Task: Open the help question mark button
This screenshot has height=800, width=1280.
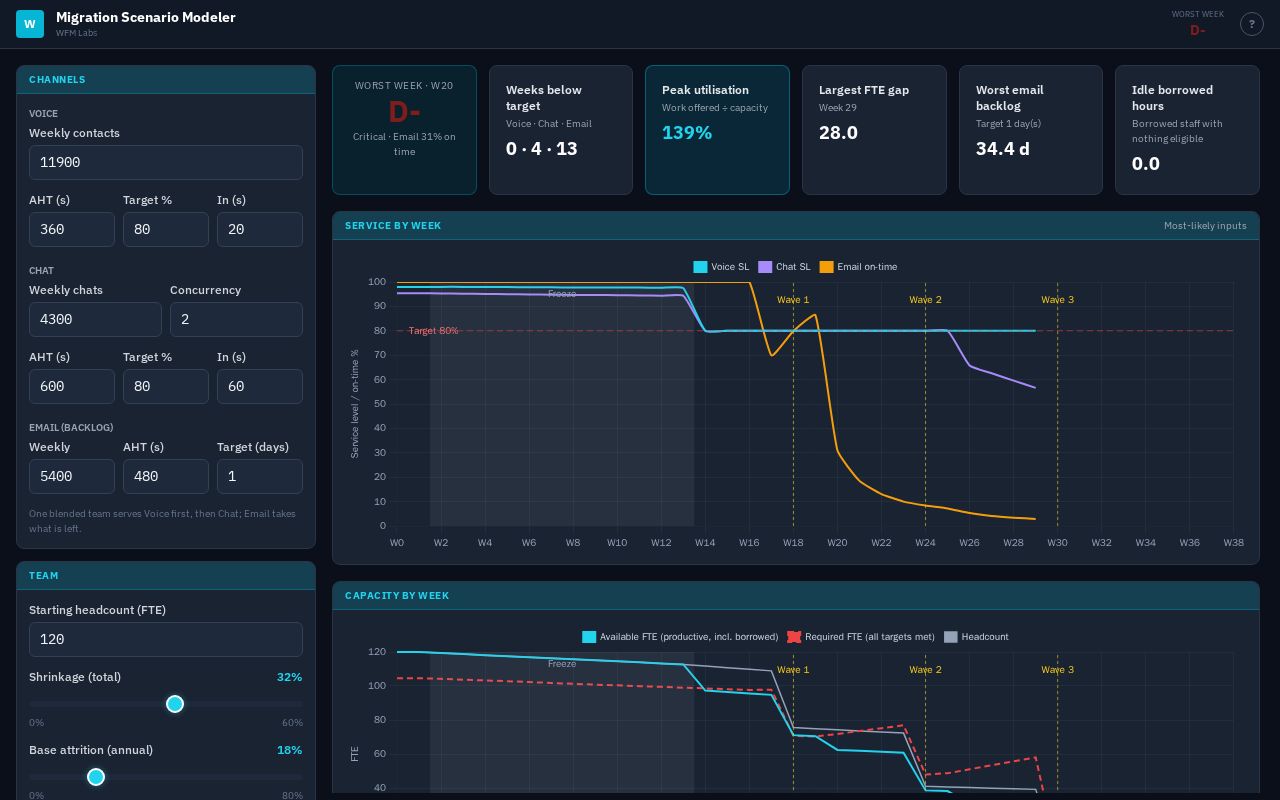Action: click(1251, 24)
